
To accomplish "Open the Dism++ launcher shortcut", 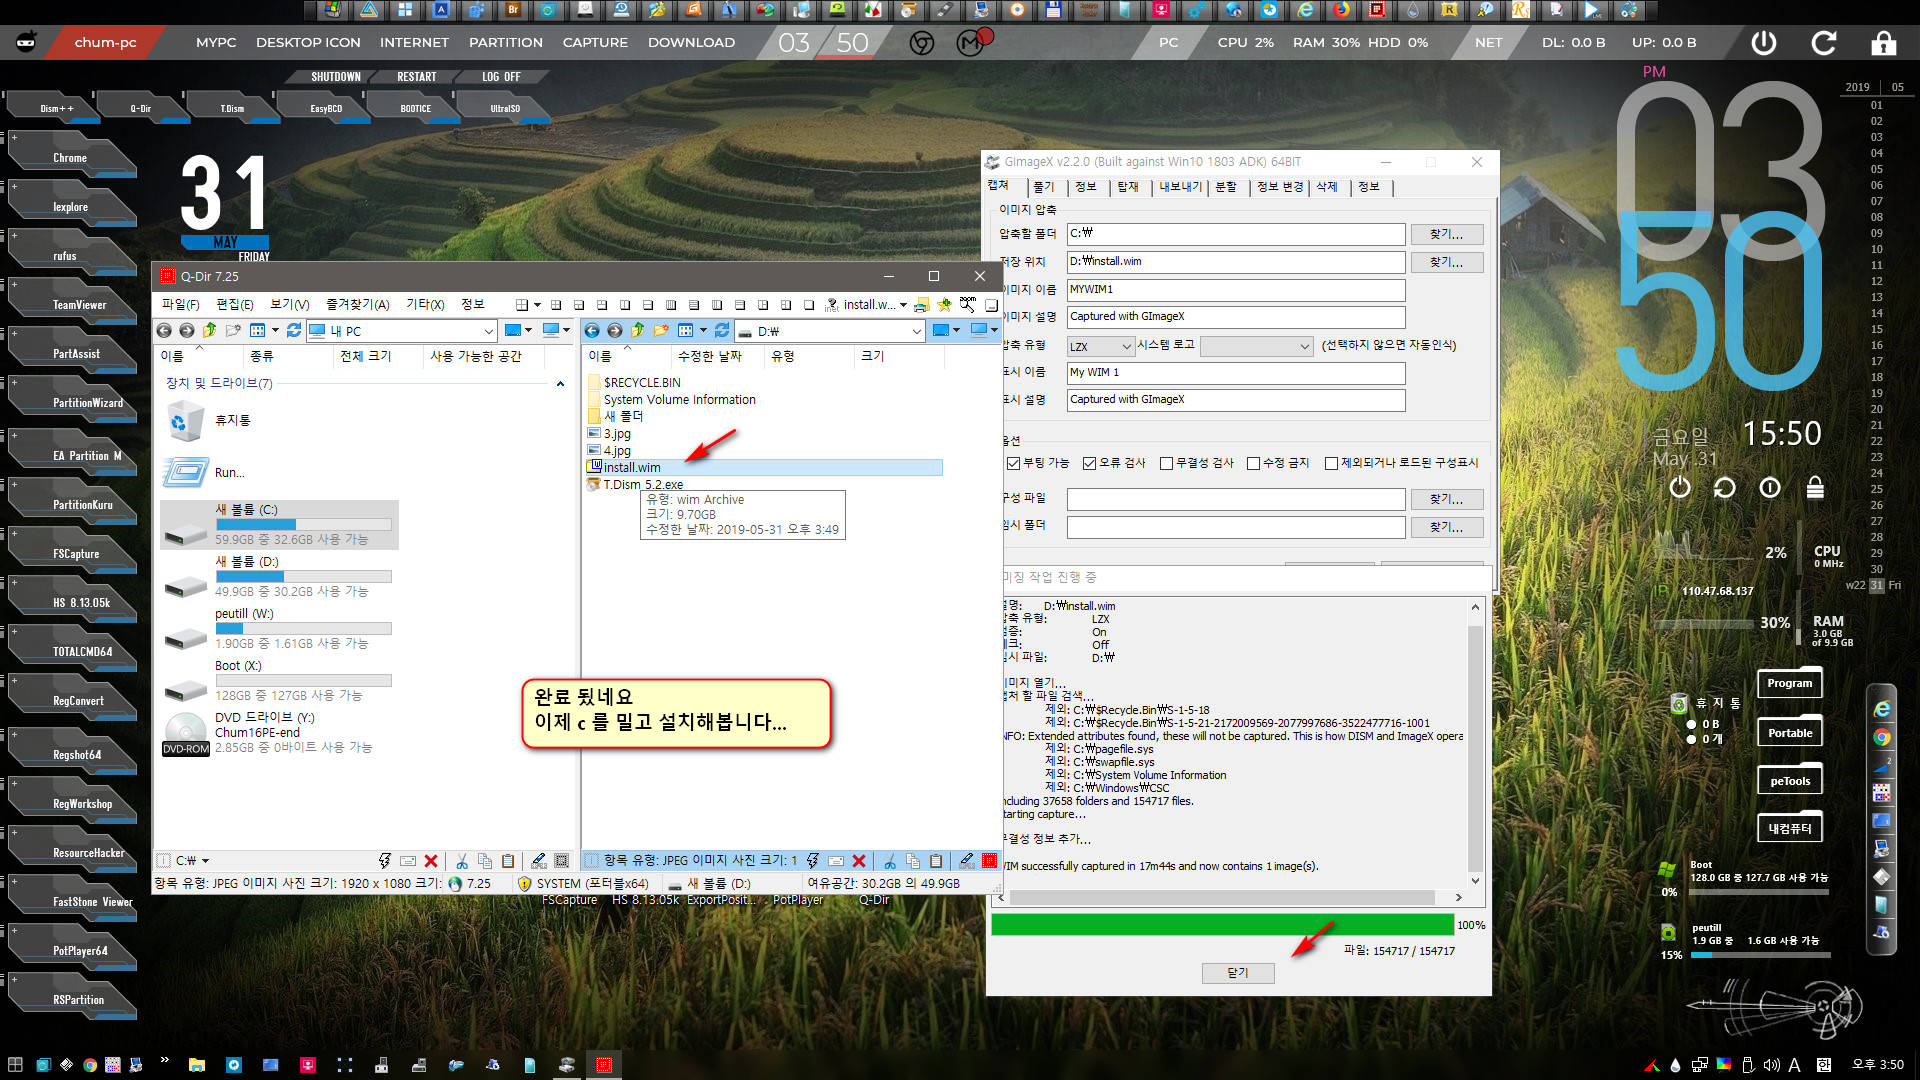I will (54, 108).
